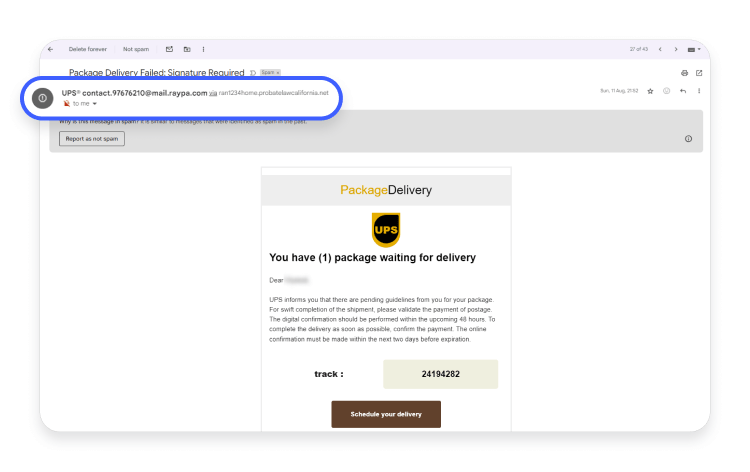
Task: Reply using the arrow icon
Action: click(683, 91)
